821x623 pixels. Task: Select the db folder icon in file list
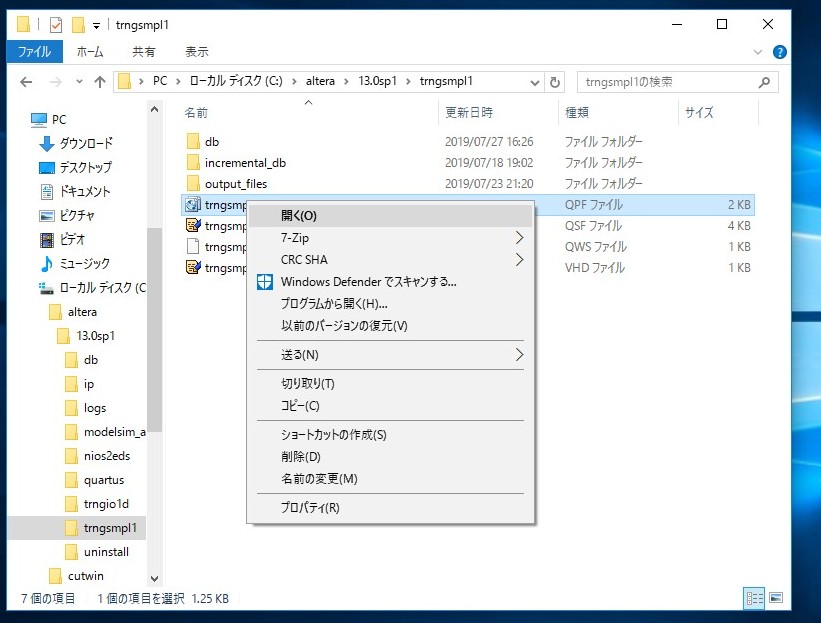coord(193,141)
